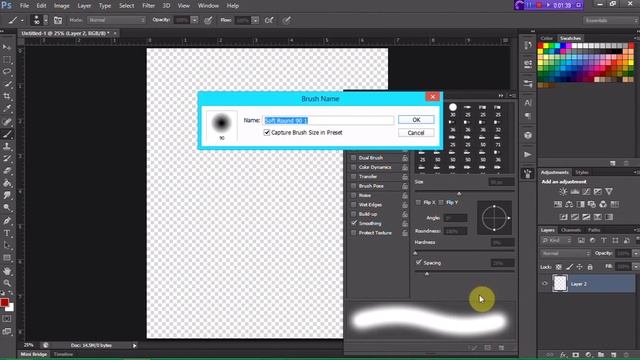
Task: Click Cancel in Brush Name dialog
Action: (416, 133)
